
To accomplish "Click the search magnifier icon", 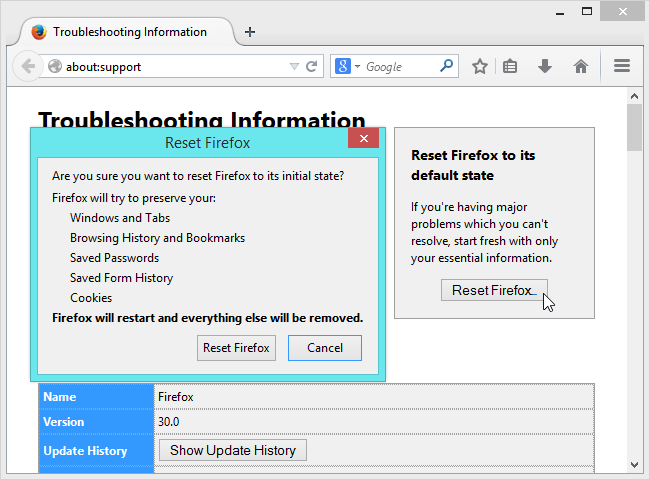I will (447, 67).
